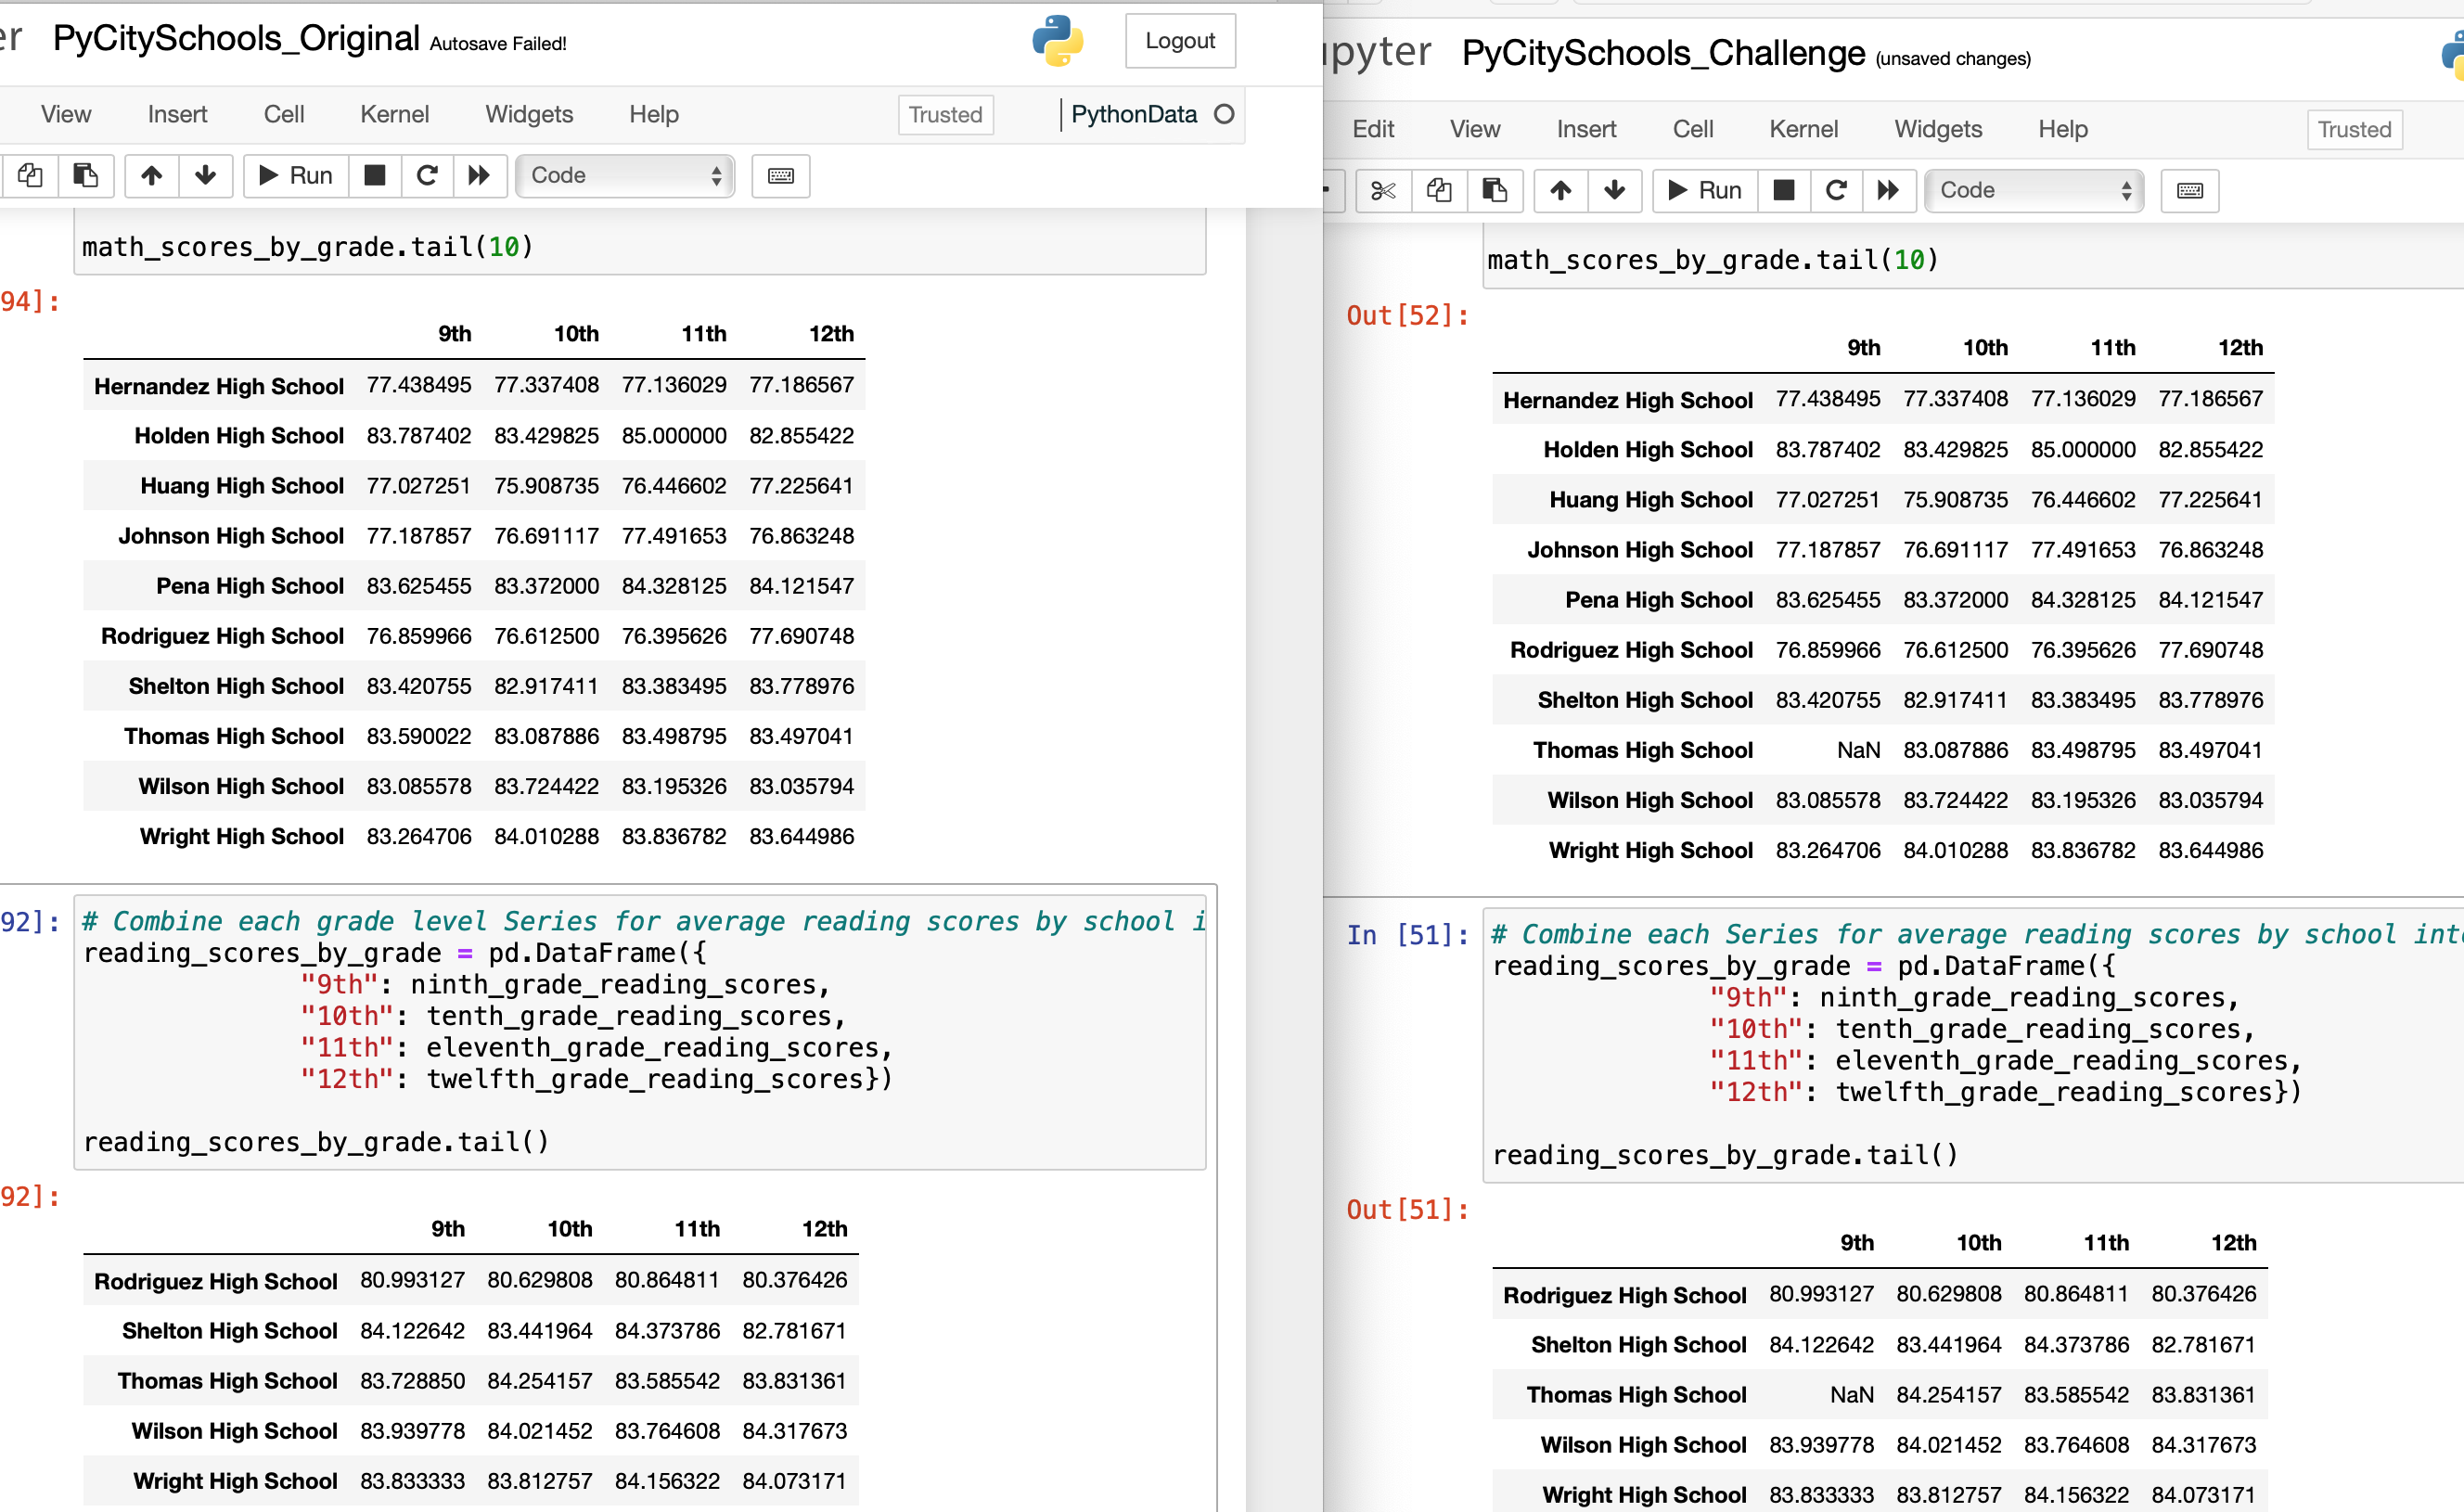Check kernel status via PythonData indicator circle

point(1225,115)
